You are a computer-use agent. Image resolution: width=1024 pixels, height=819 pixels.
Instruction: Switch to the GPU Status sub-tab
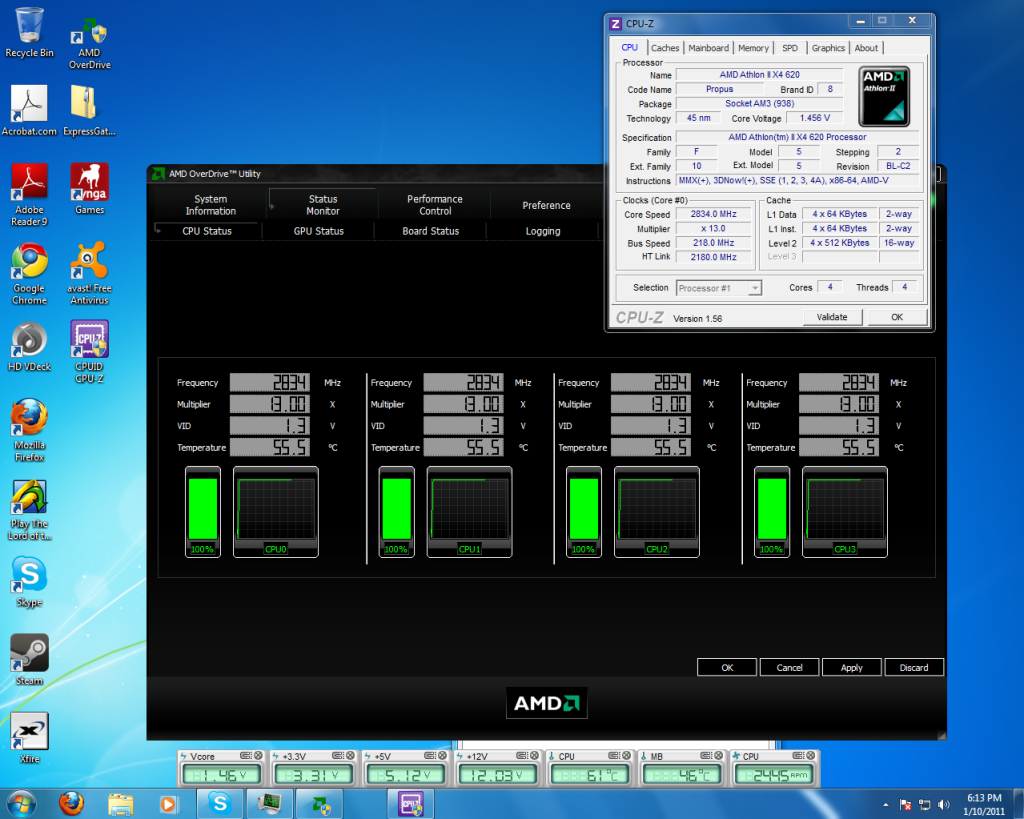pyautogui.click(x=319, y=231)
